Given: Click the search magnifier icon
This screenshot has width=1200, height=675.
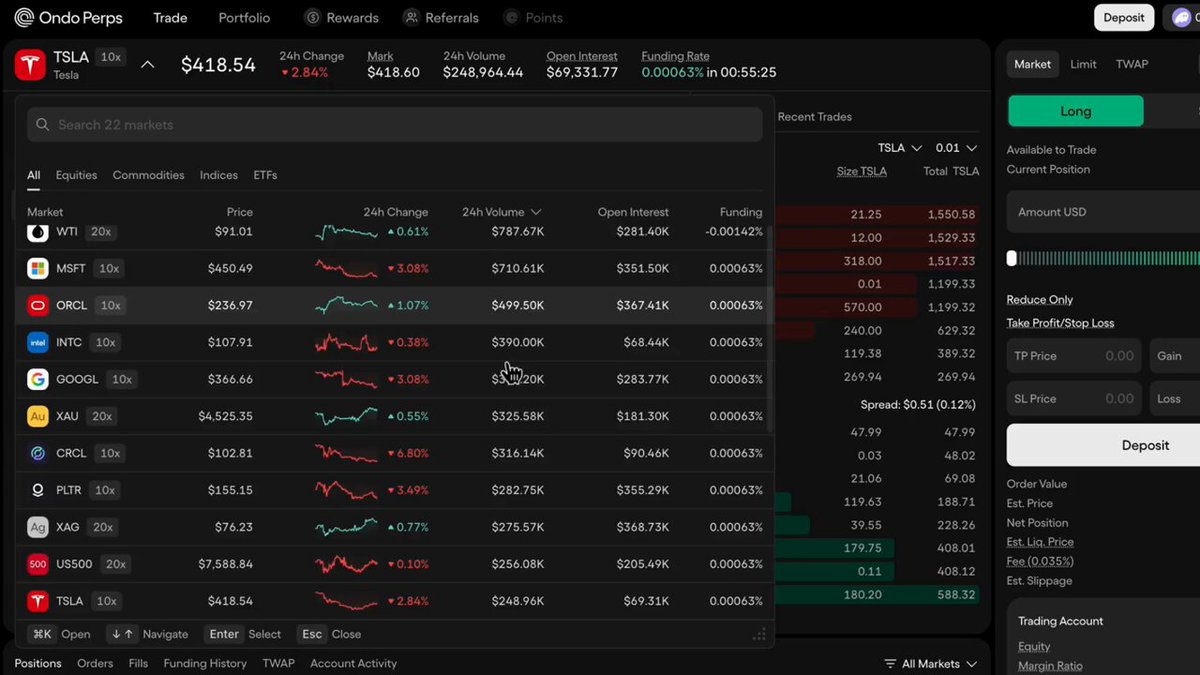Looking at the screenshot, I should 43,125.
